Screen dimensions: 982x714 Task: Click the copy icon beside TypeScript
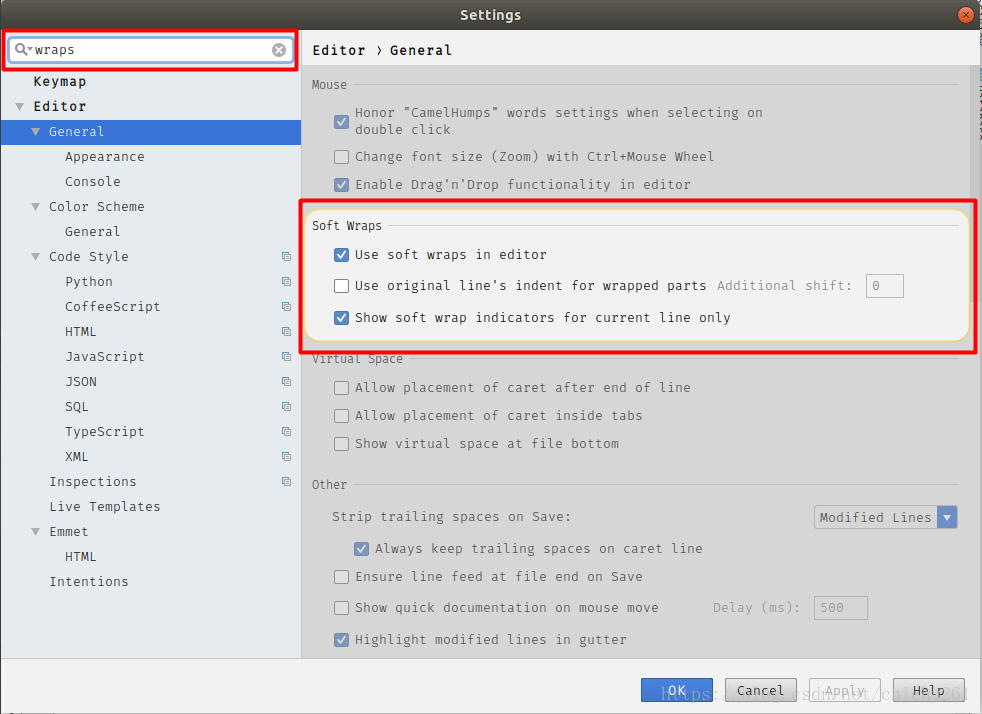pyautogui.click(x=286, y=432)
